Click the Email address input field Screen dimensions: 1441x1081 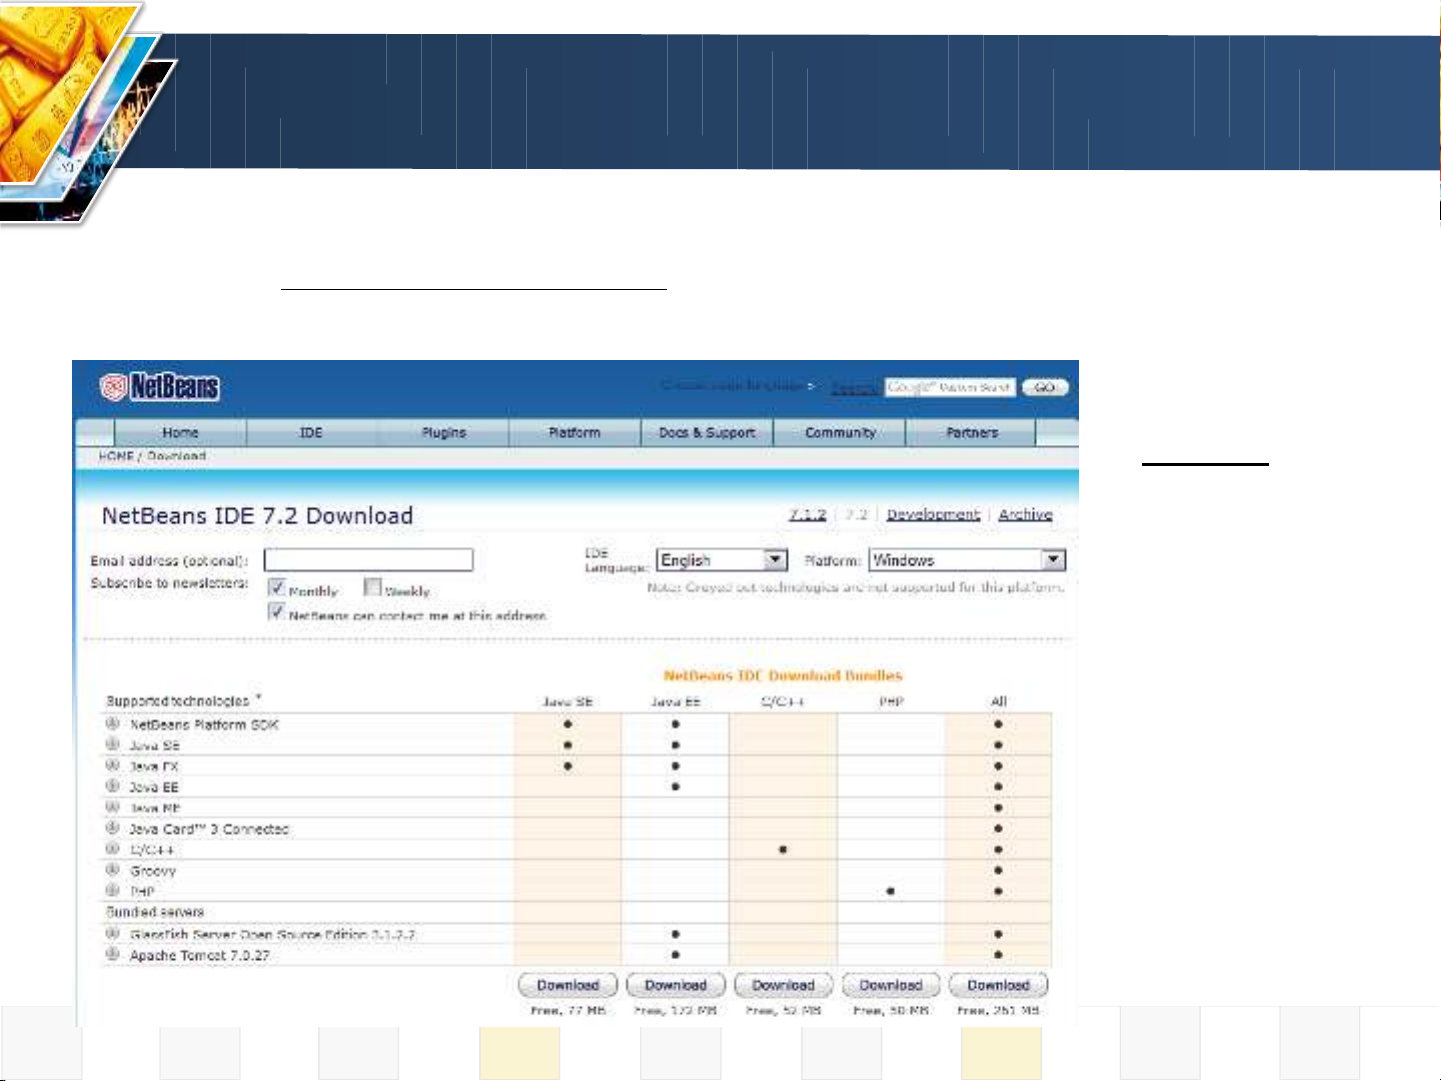click(368, 560)
